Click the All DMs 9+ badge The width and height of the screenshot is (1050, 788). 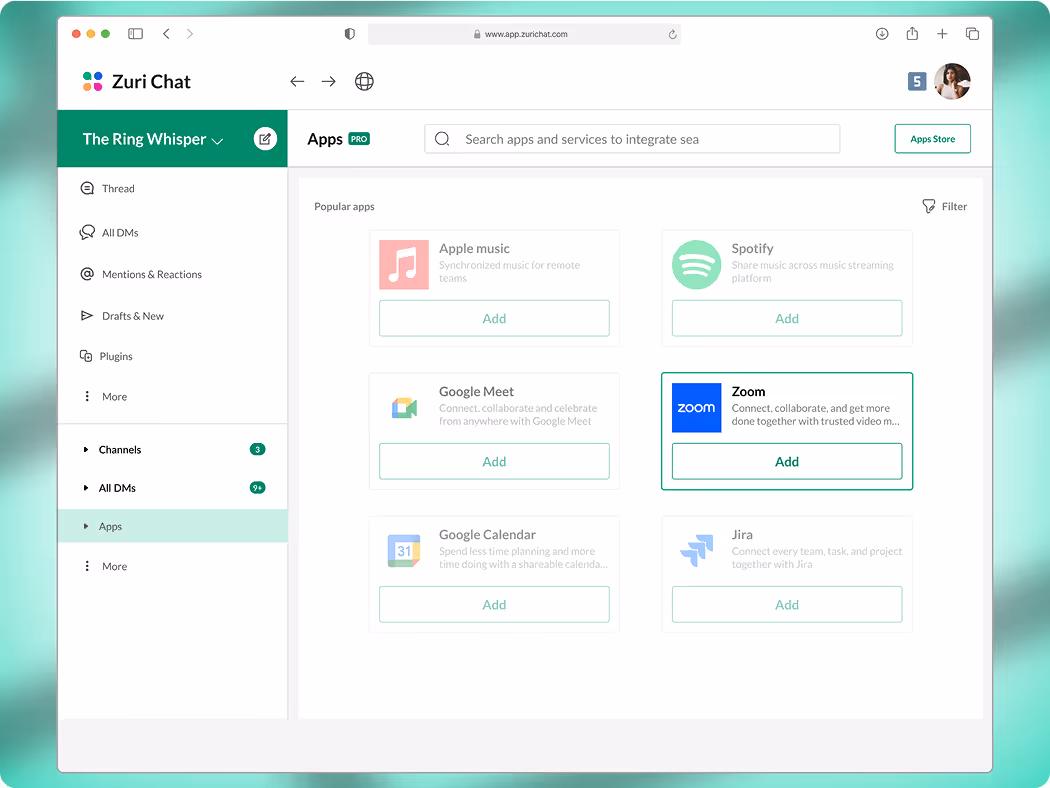click(257, 488)
